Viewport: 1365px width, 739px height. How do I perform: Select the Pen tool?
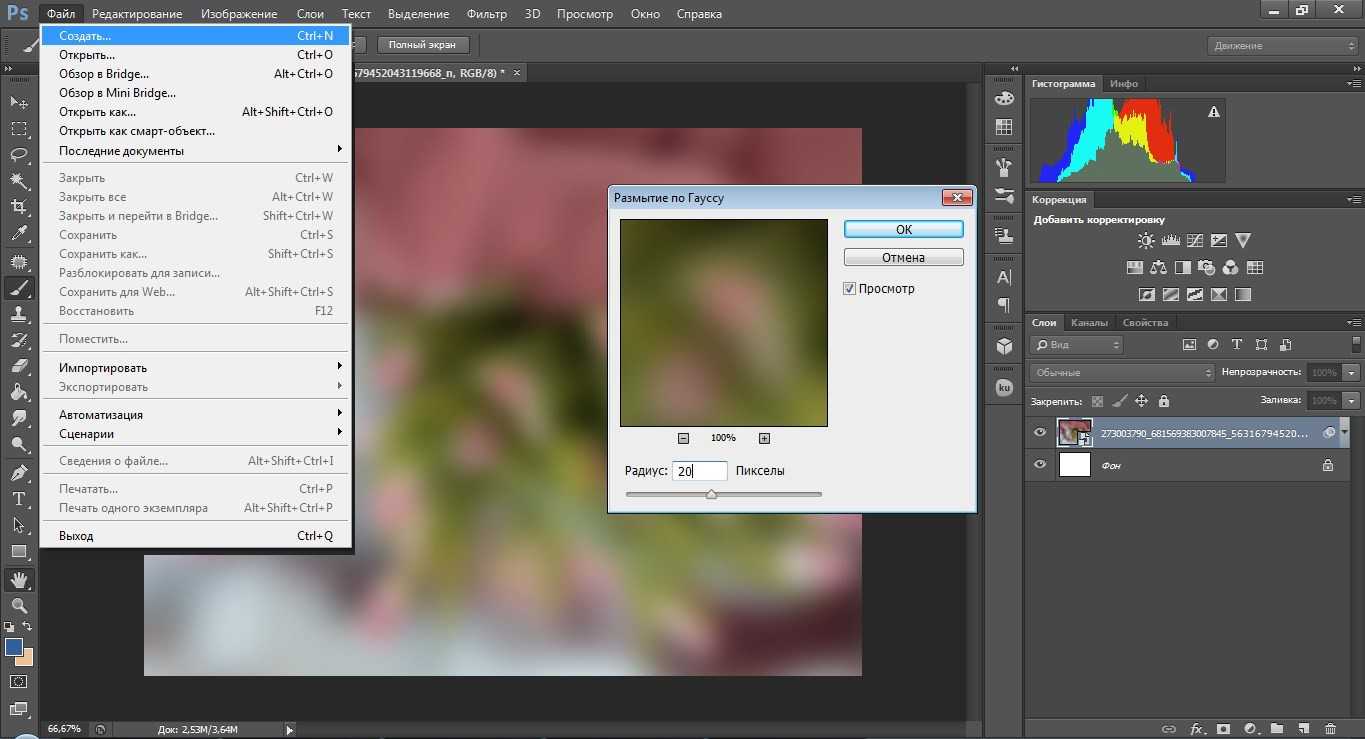point(19,472)
